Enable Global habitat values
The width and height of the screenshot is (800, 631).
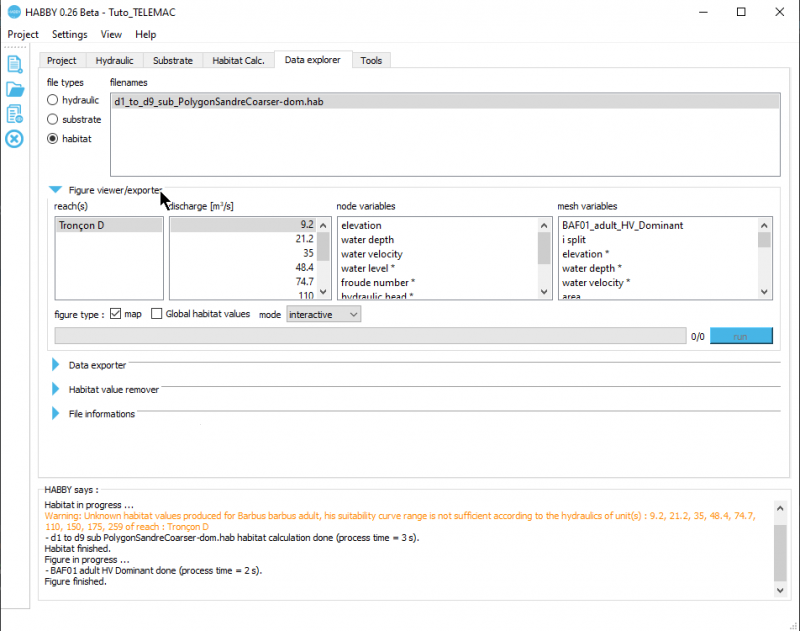coord(156,313)
